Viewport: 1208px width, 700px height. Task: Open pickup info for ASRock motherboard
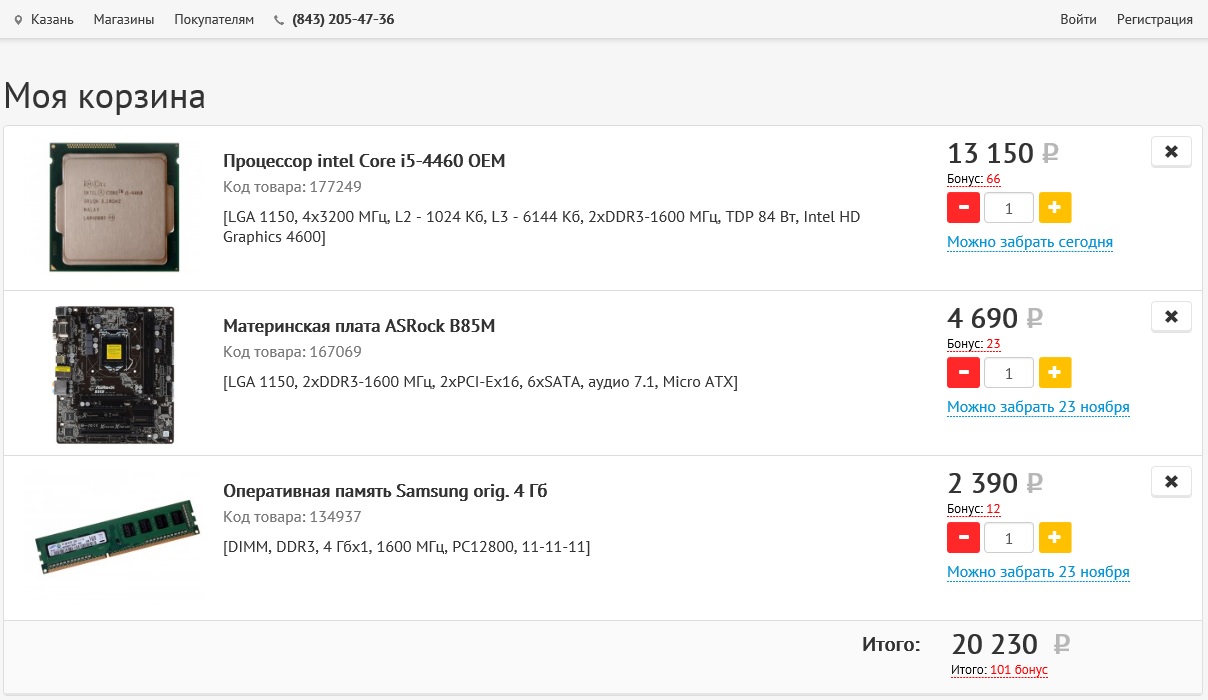[x=1038, y=407]
